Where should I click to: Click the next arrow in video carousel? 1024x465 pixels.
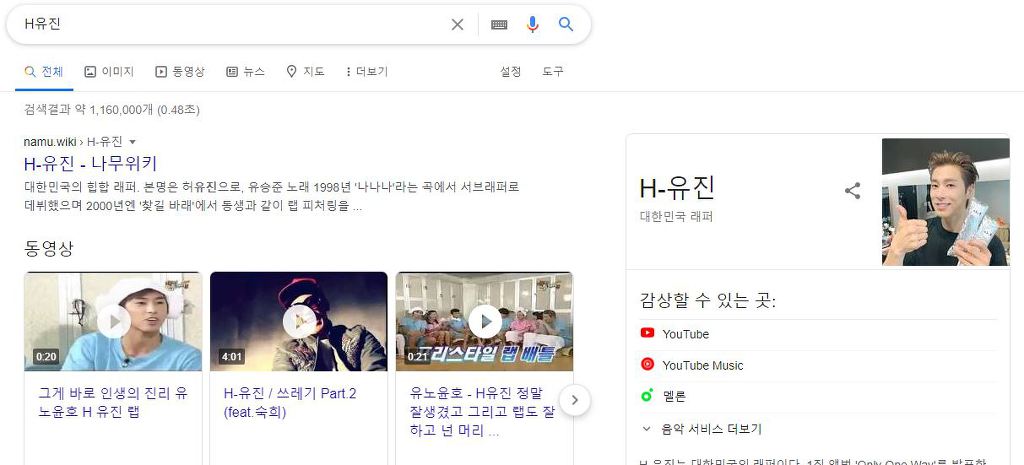click(575, 400)
